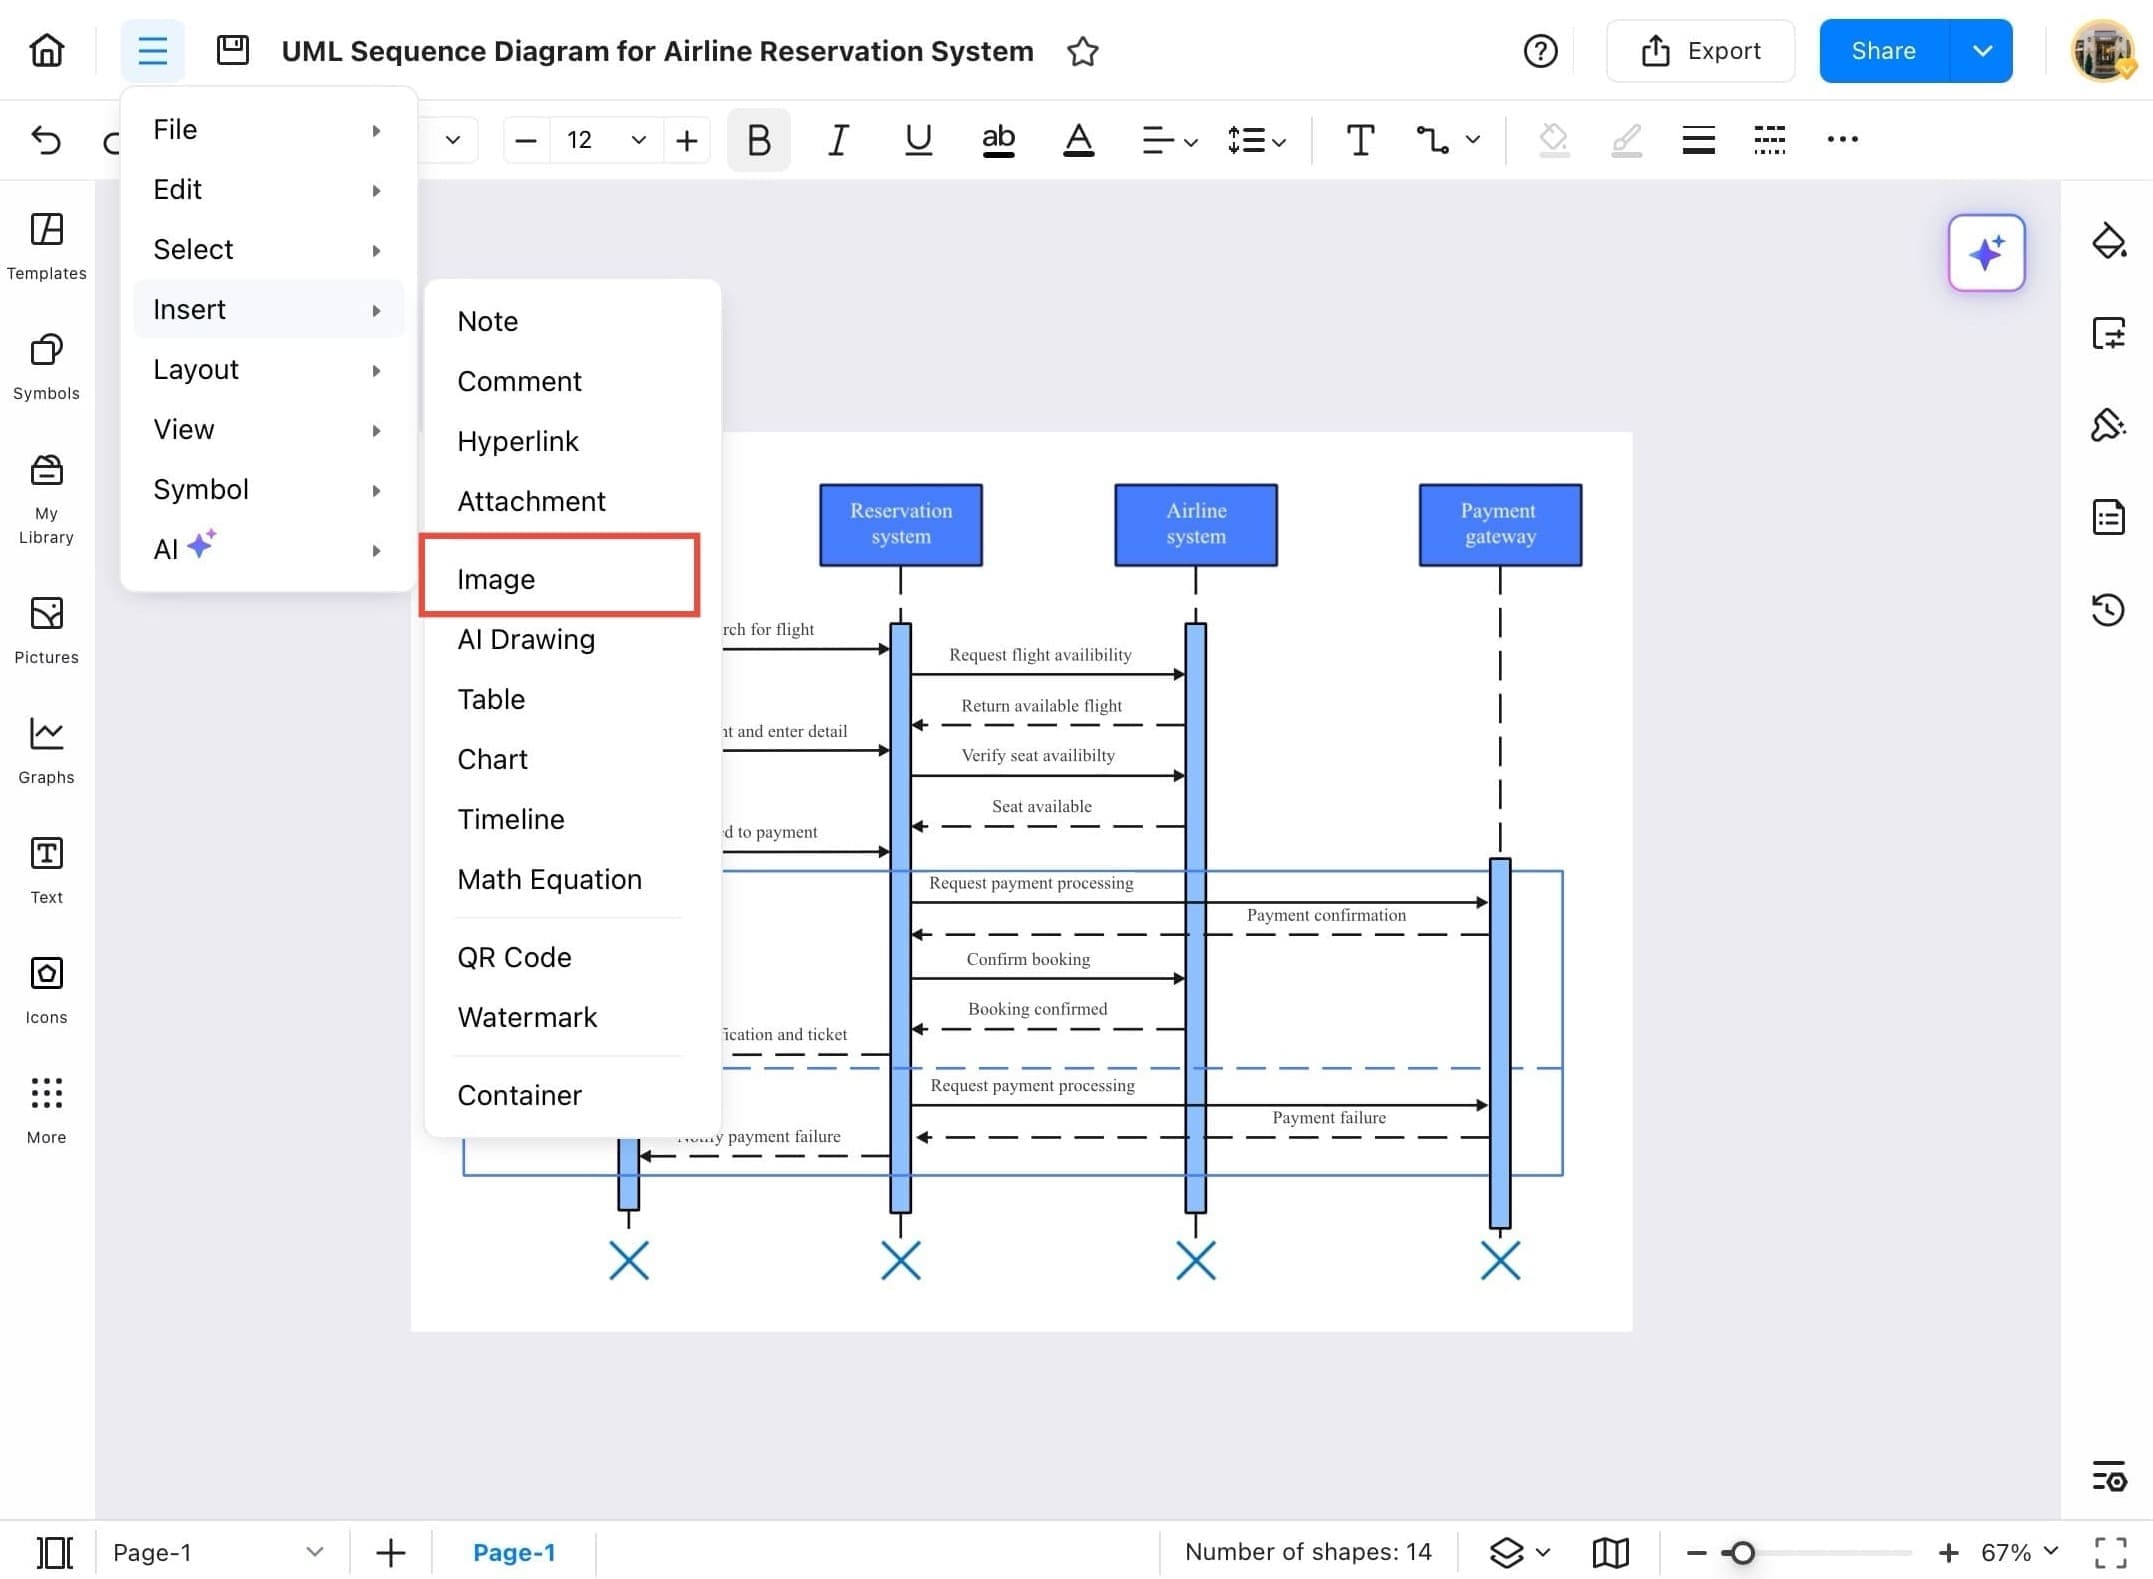Click the Export button

coord(1700,51)
